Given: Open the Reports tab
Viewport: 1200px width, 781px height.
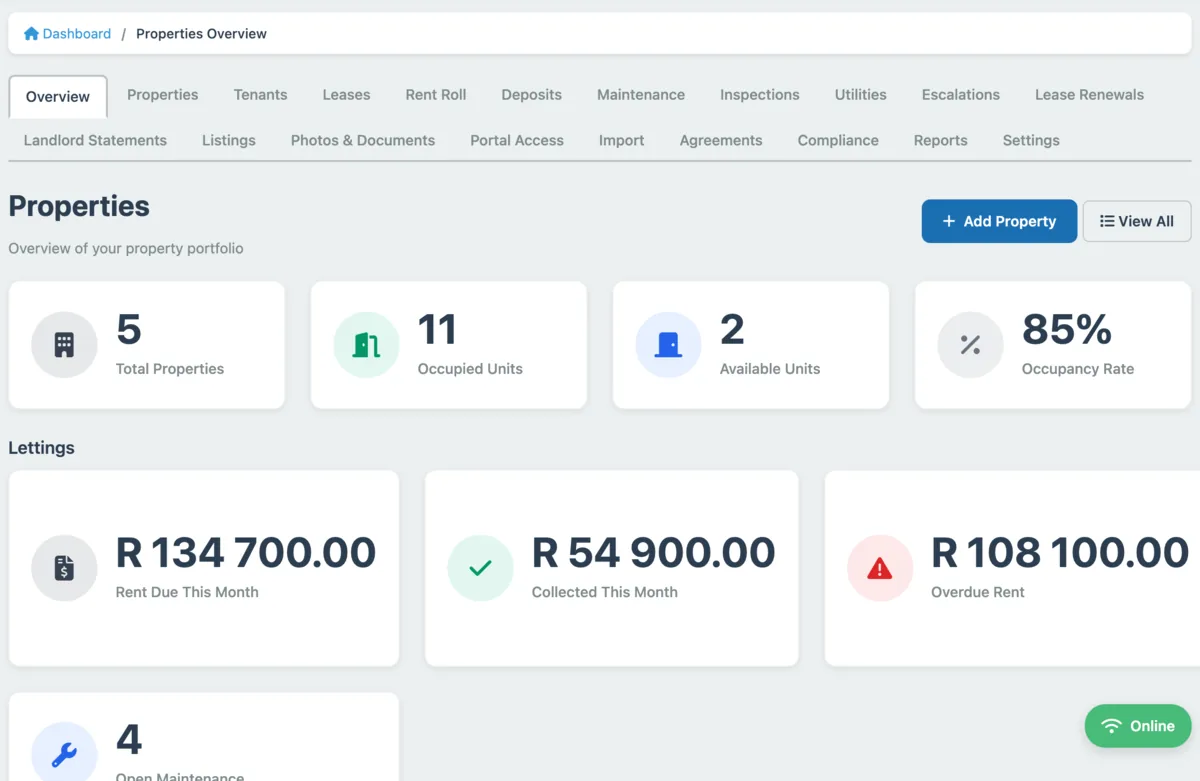Looking at the screenshot, I should 941,141.
